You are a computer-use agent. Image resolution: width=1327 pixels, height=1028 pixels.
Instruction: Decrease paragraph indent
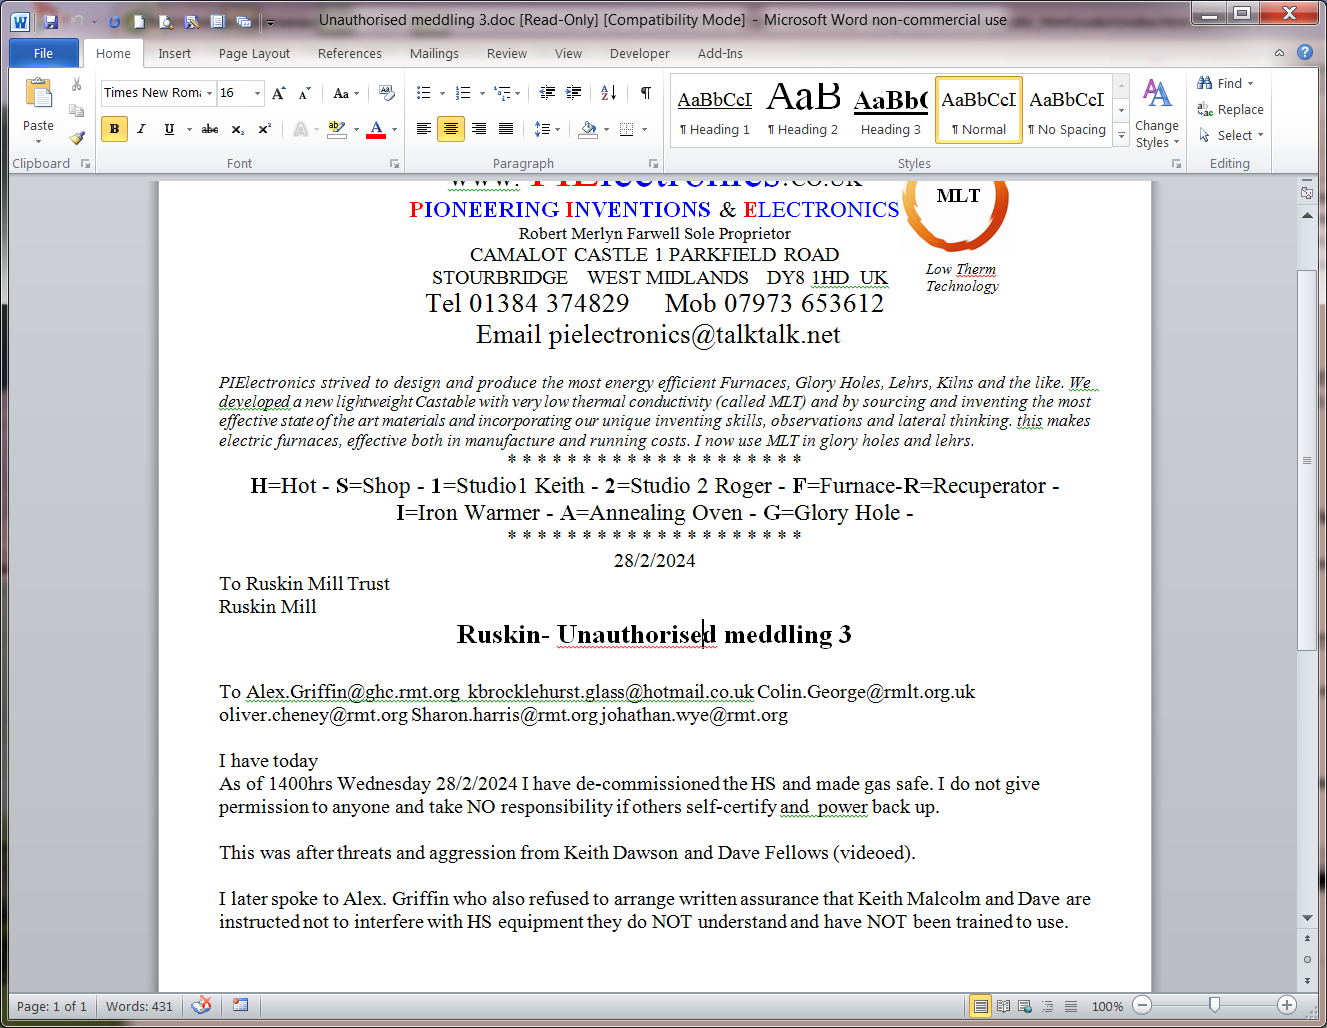547,93
